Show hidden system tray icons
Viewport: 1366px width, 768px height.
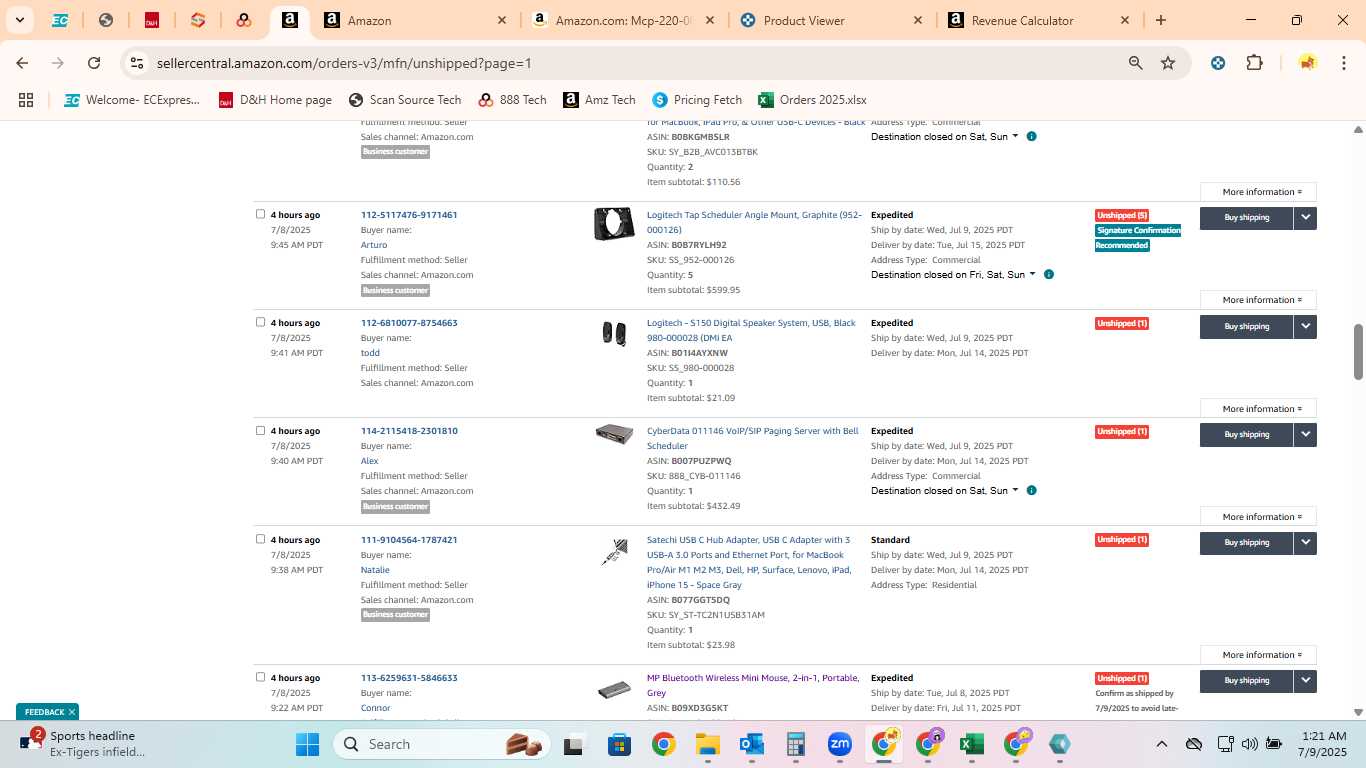(1161, 744)
